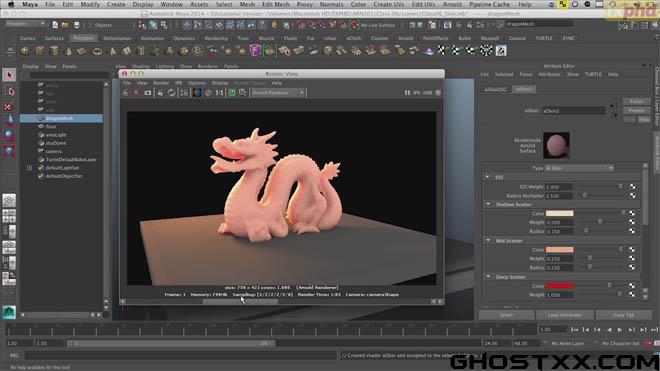Create a polygon cone from shelf
Image resolution: width=660 pixels, height=371 pixels.
69,51
